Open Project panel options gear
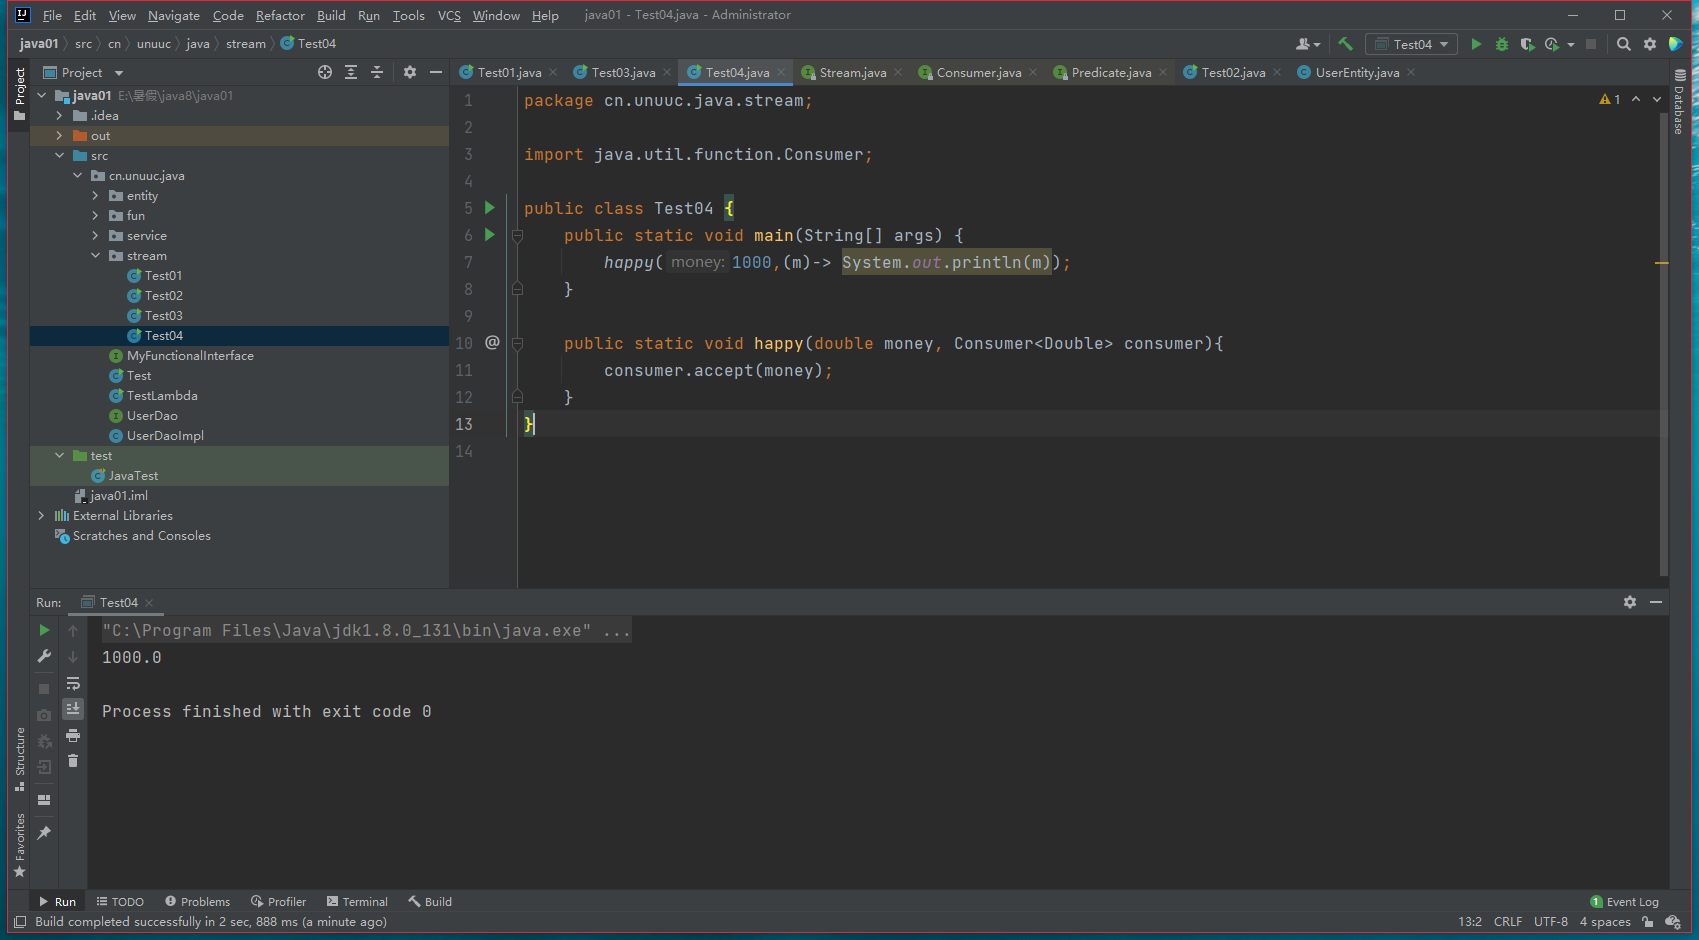Screen dimensions: 1699x940 [x=410, y=72]
